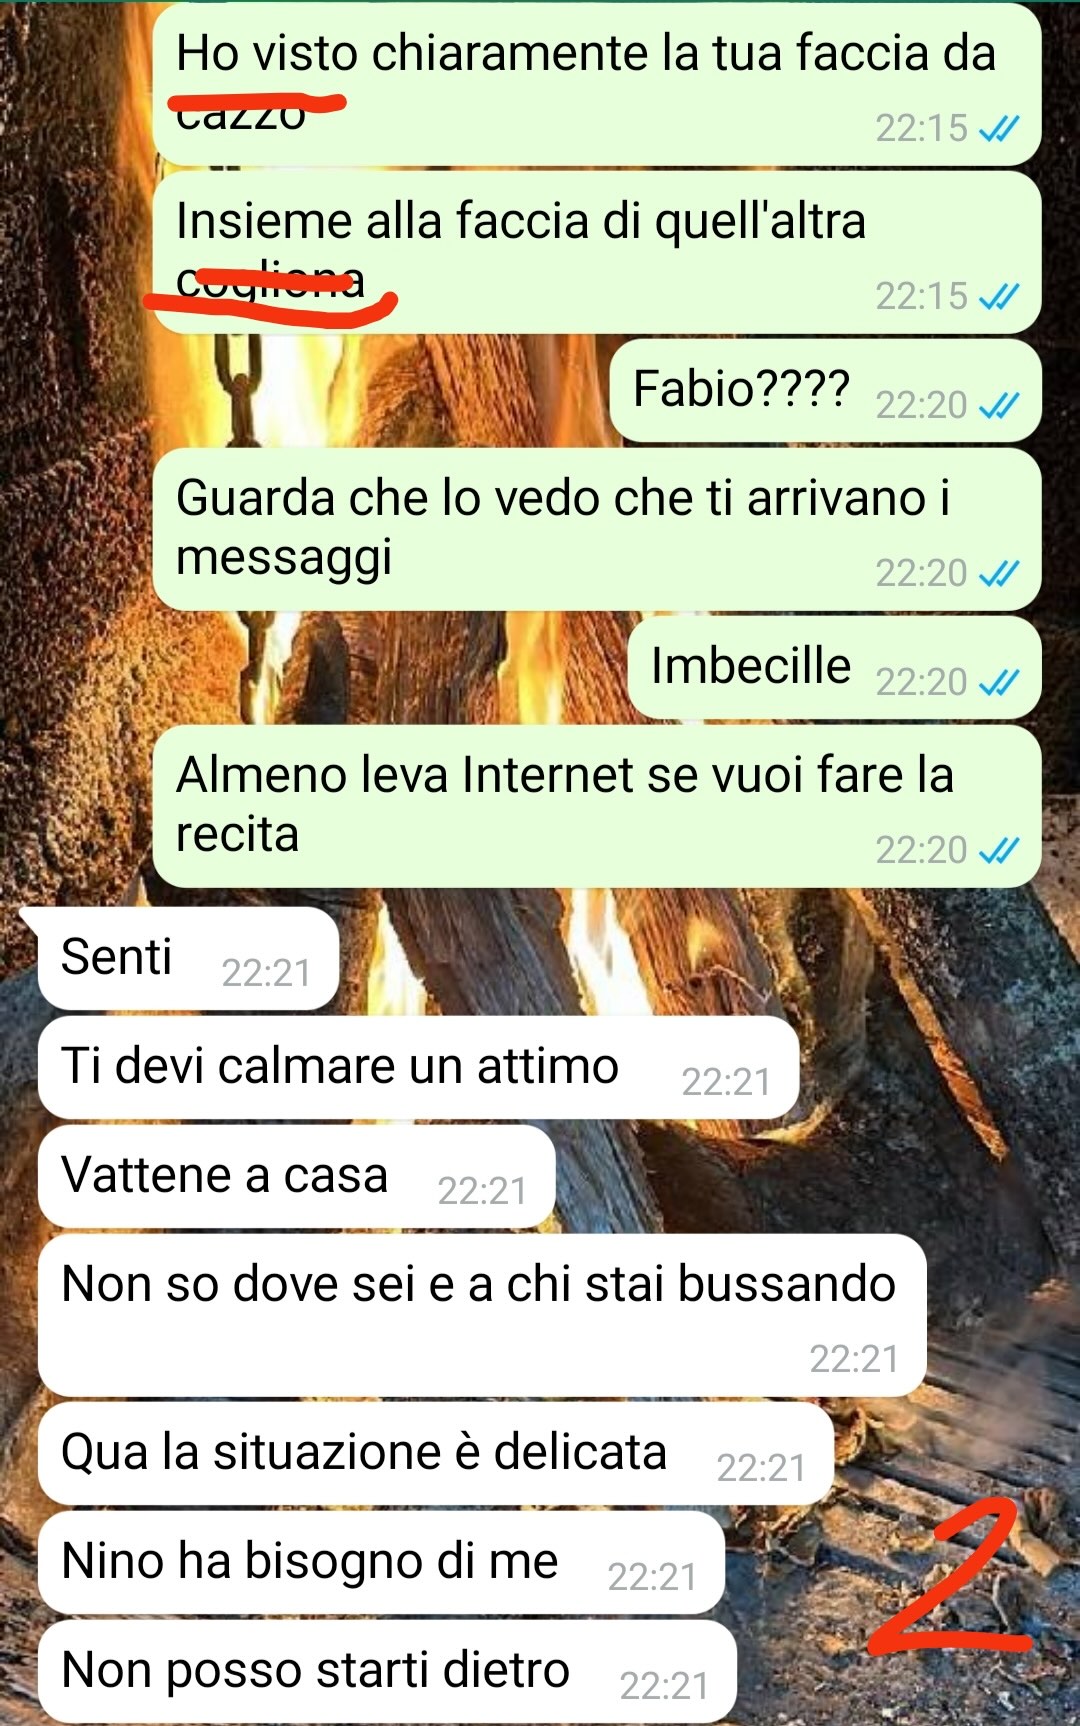Select the 'Imbecille' sent message
1080x1726 pixels.
834,668
